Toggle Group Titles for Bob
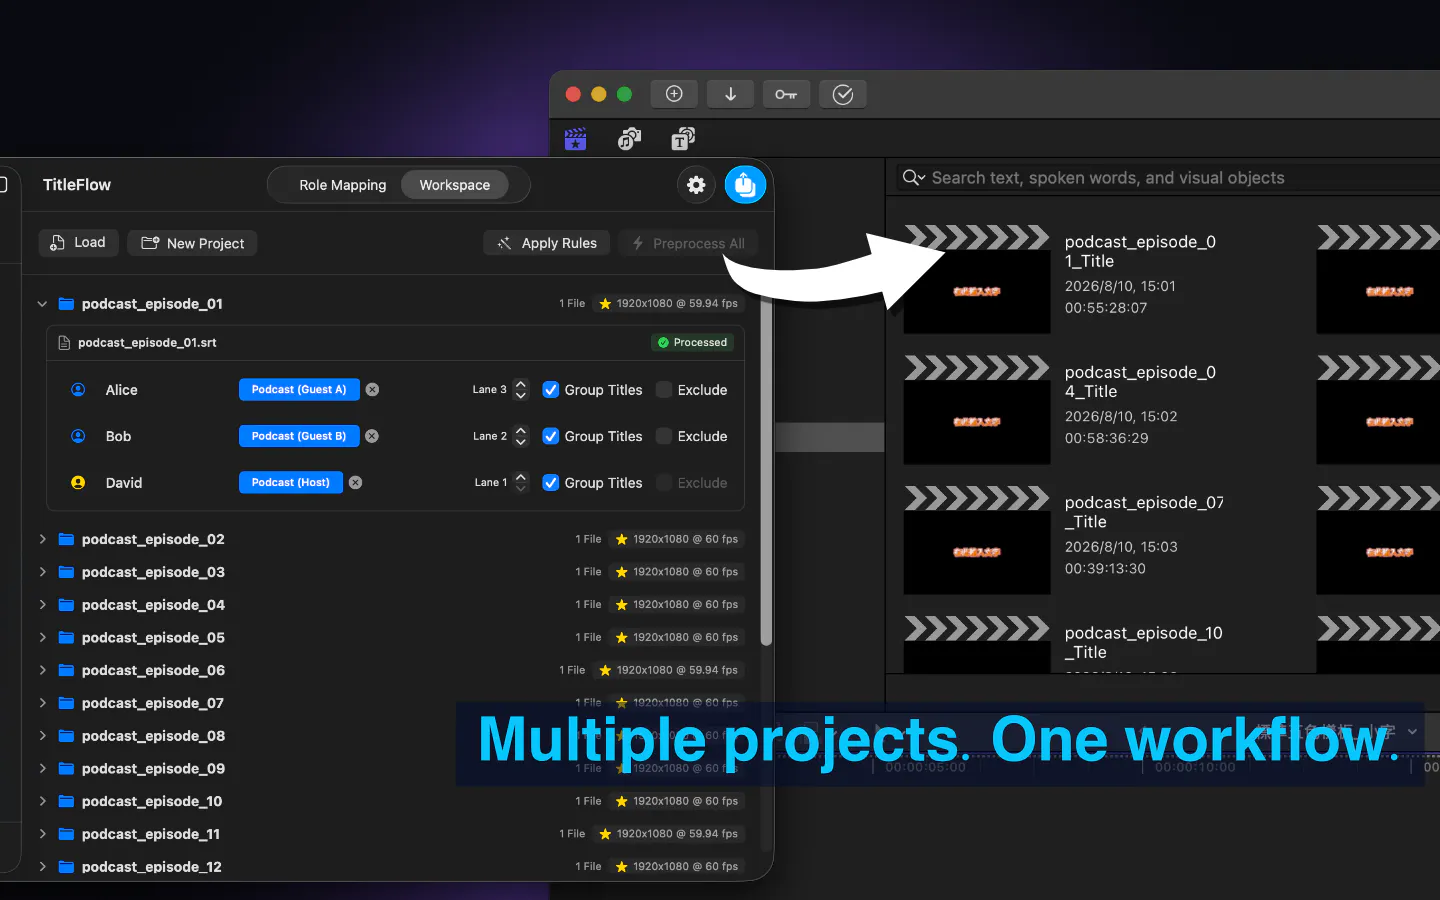The height and width of the screenshot is (900, 1440). [x=550, y=436]
